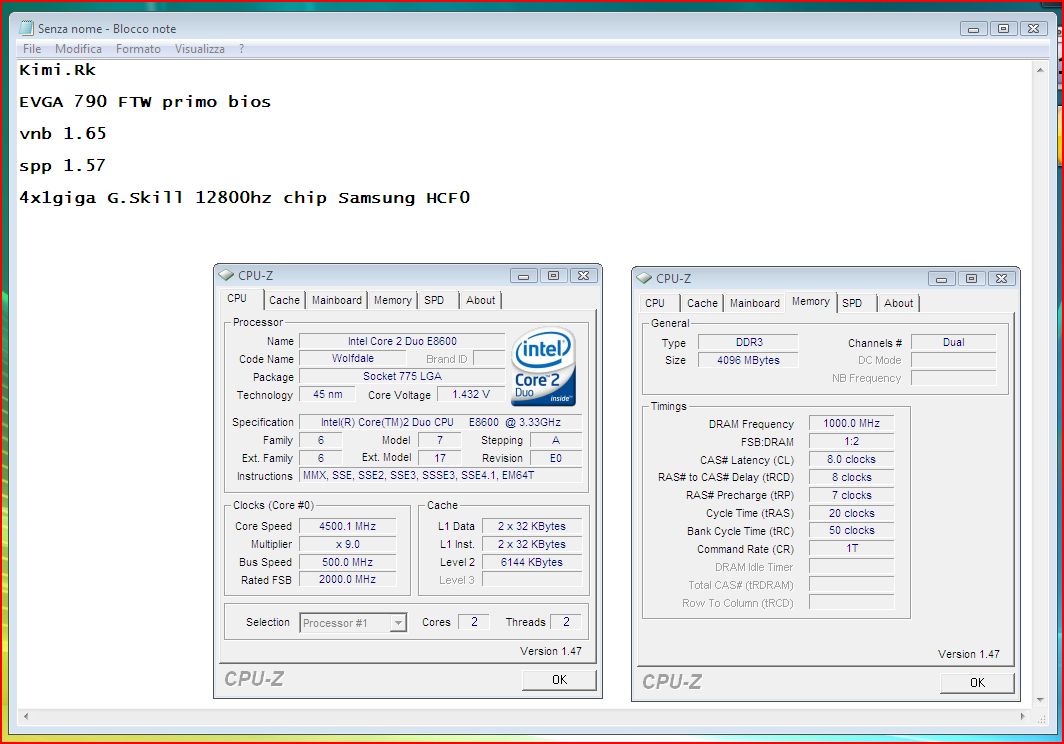Close the right CPU-Z window
Viewport: 1064px width, 744px height.
point(1001,278)
